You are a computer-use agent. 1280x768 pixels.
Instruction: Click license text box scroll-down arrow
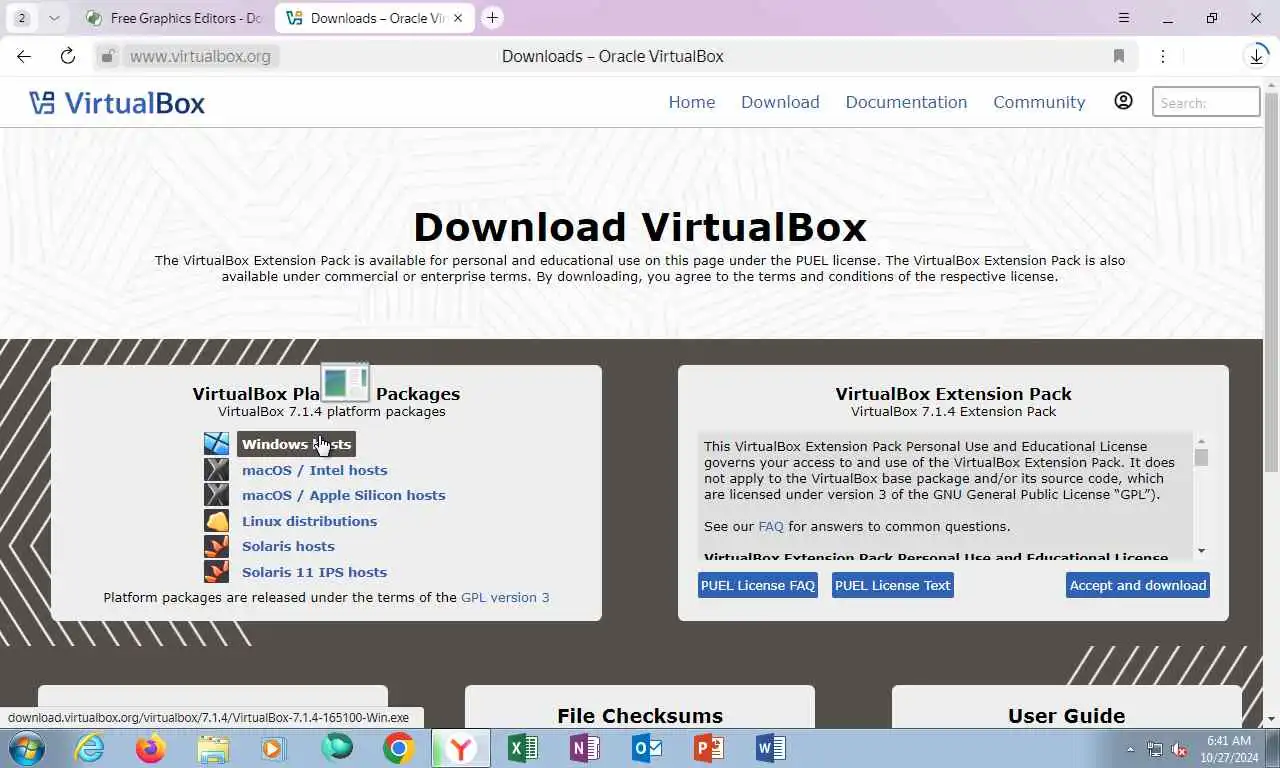1201,551
